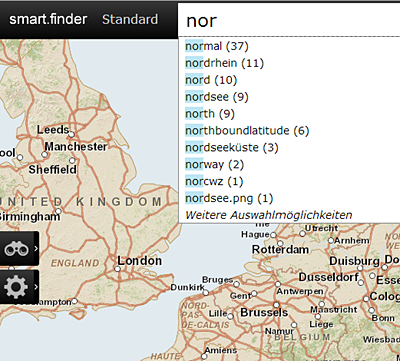Click the Bruges city marker
The image size is (400, 361).
click(236, 284)
